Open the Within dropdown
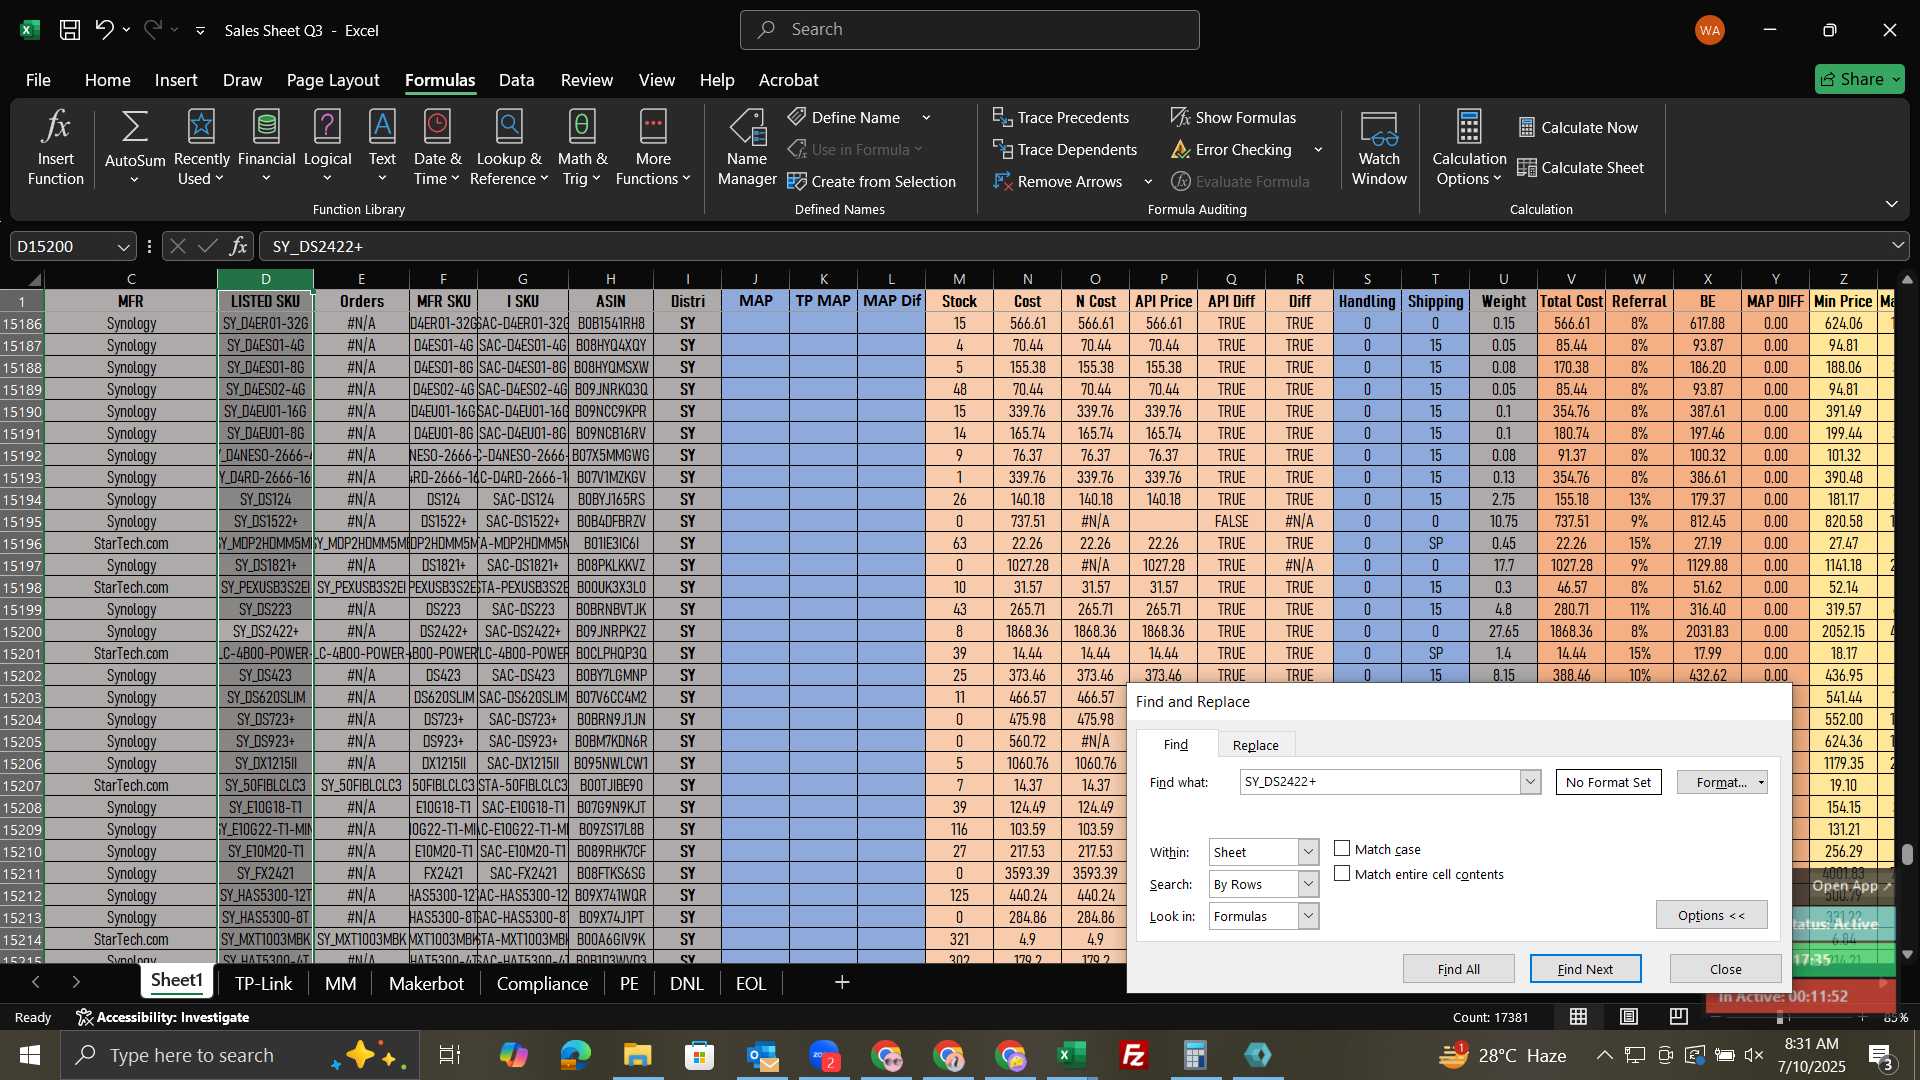The image size is (1920, 1080). point(1308,852)
